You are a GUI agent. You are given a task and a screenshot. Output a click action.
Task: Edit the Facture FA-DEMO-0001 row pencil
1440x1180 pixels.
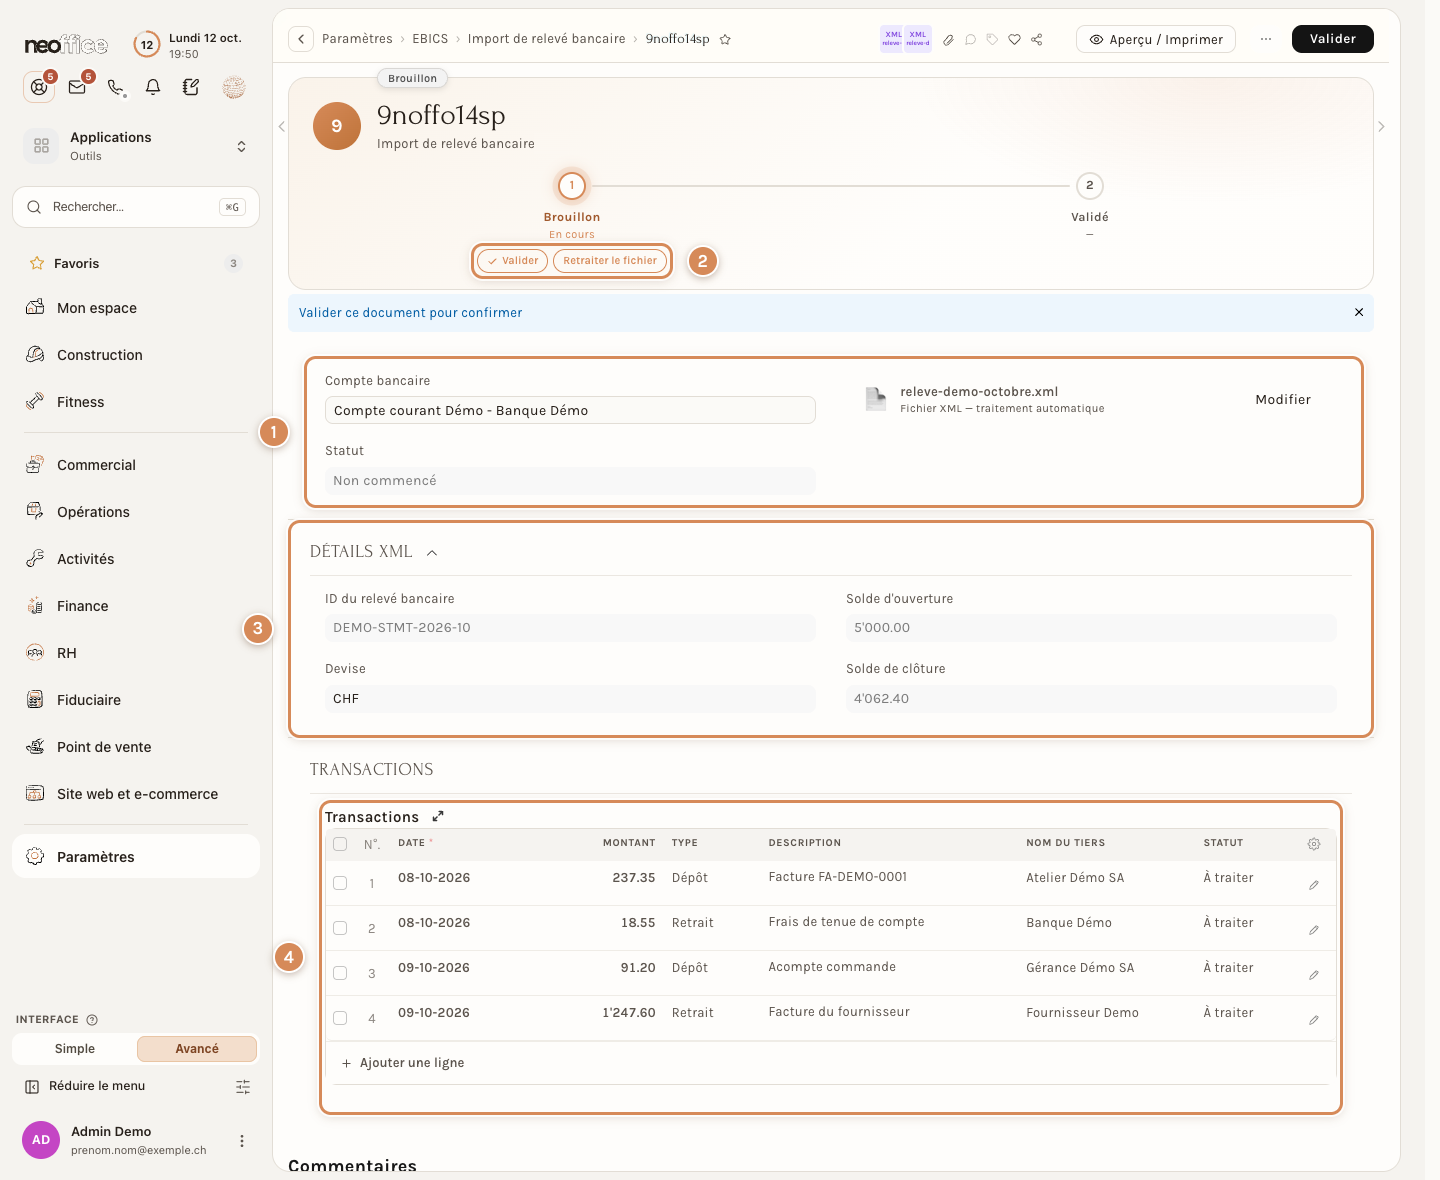(1314, 885)
